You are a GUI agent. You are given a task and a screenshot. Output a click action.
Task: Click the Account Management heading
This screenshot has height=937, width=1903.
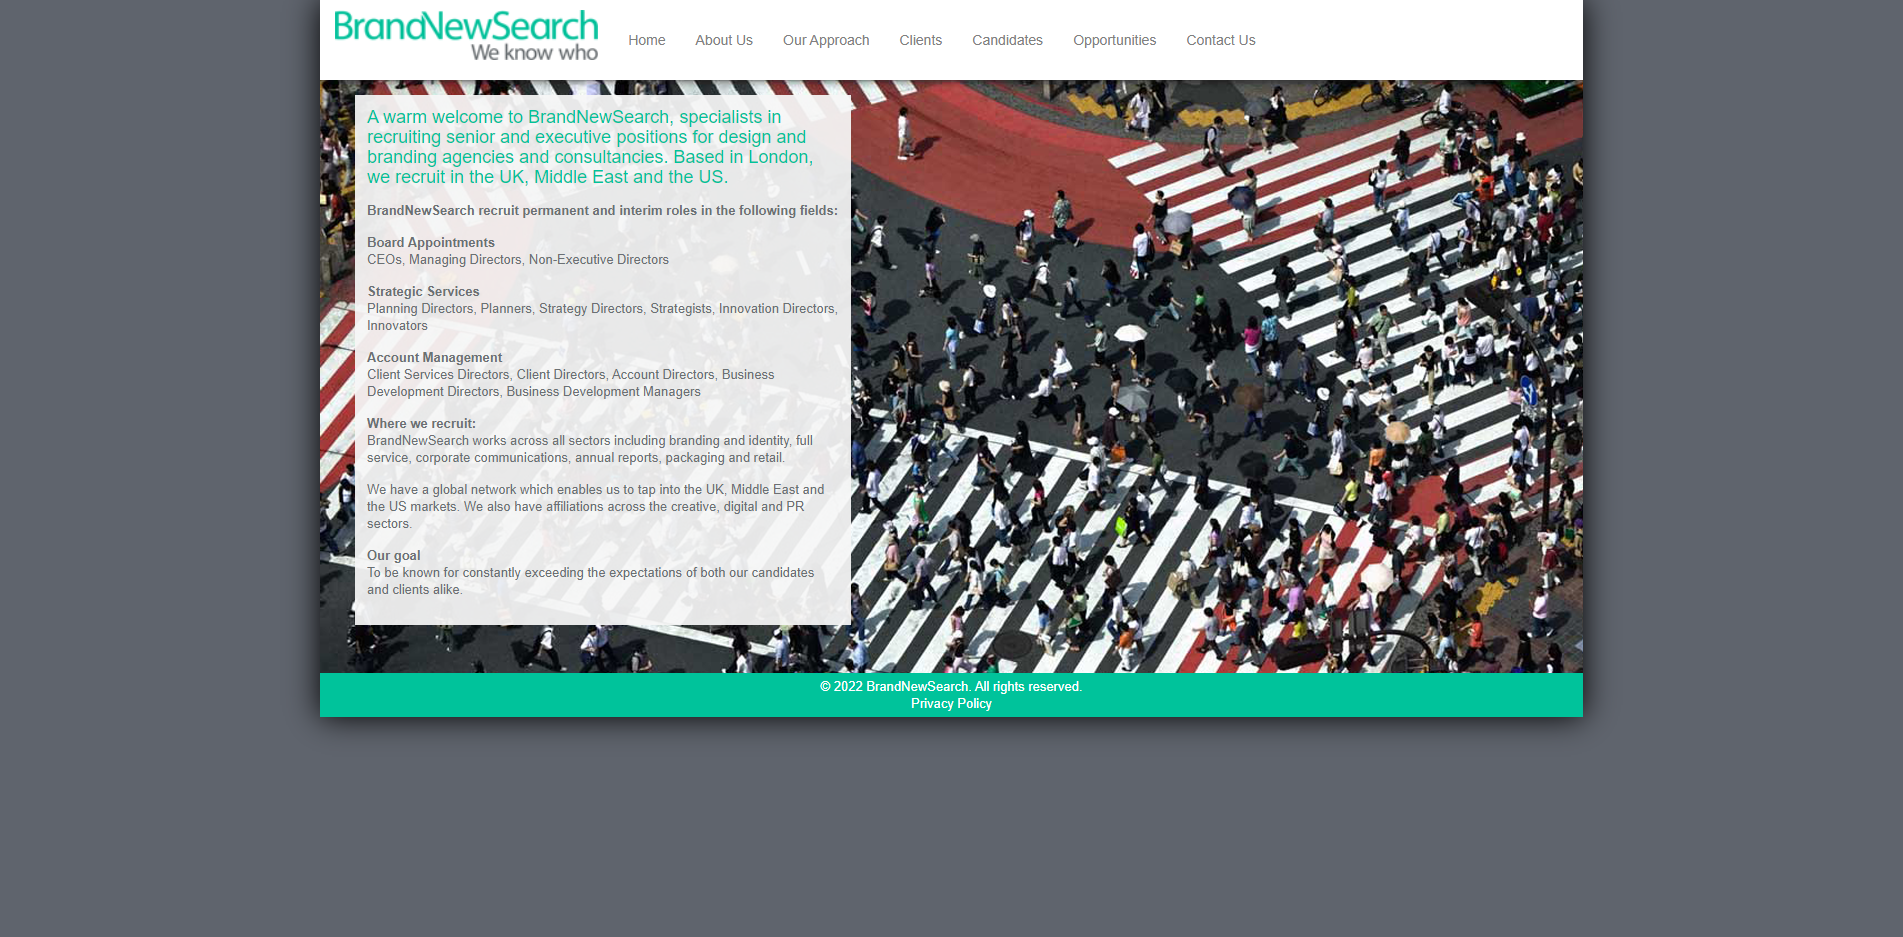pyautogui.click(x=434, y=358)
